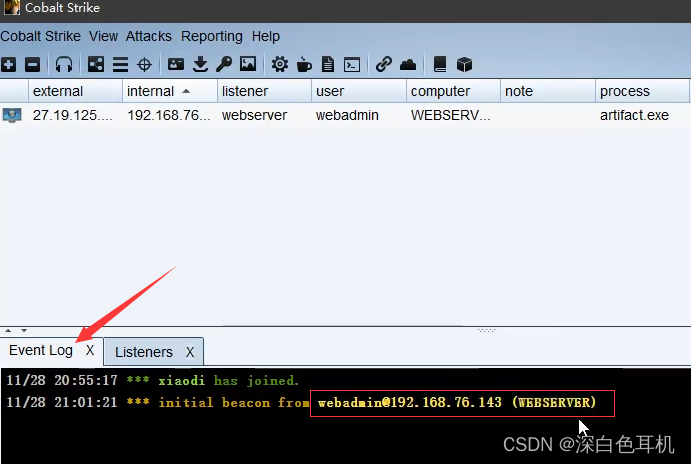Open the Attacks menu
The height and width of the screenshot is (464, 691).
click(x=149, y=36)
